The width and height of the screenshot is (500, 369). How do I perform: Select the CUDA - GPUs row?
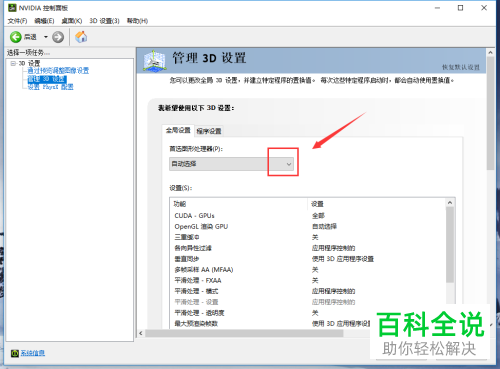(308, 216)
